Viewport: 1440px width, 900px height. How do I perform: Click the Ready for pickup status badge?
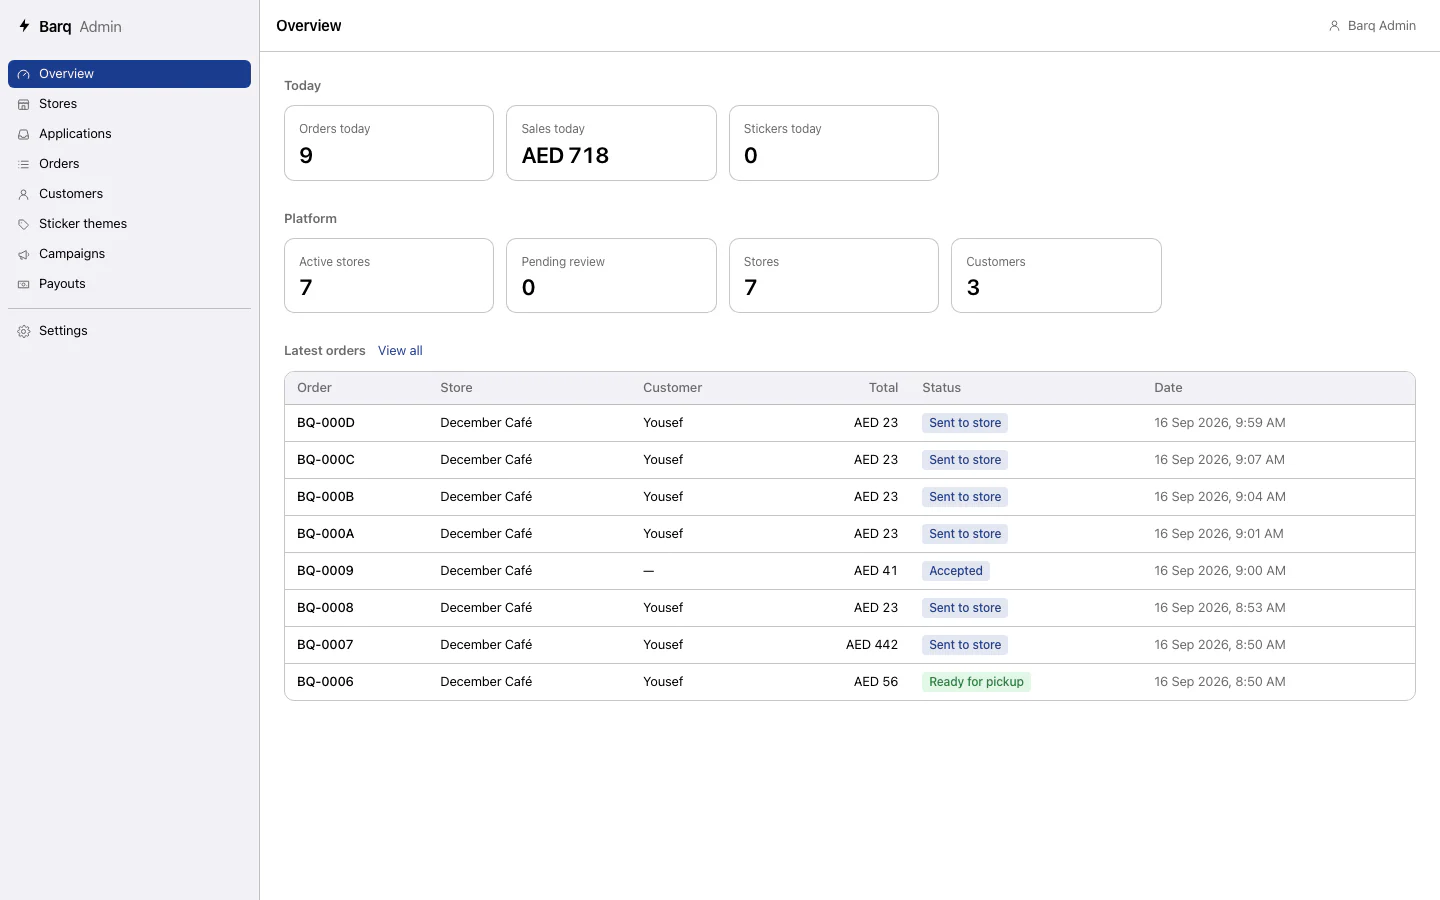point(976,682)
